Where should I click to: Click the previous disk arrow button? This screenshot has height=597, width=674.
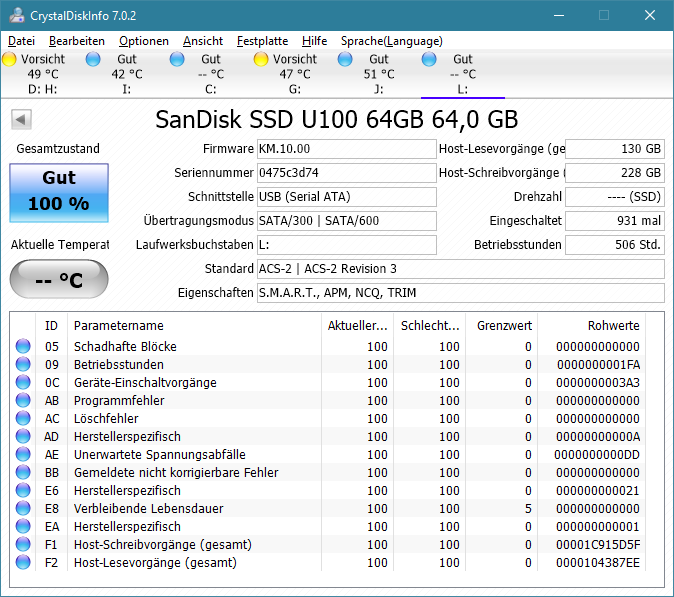(21, 119)
